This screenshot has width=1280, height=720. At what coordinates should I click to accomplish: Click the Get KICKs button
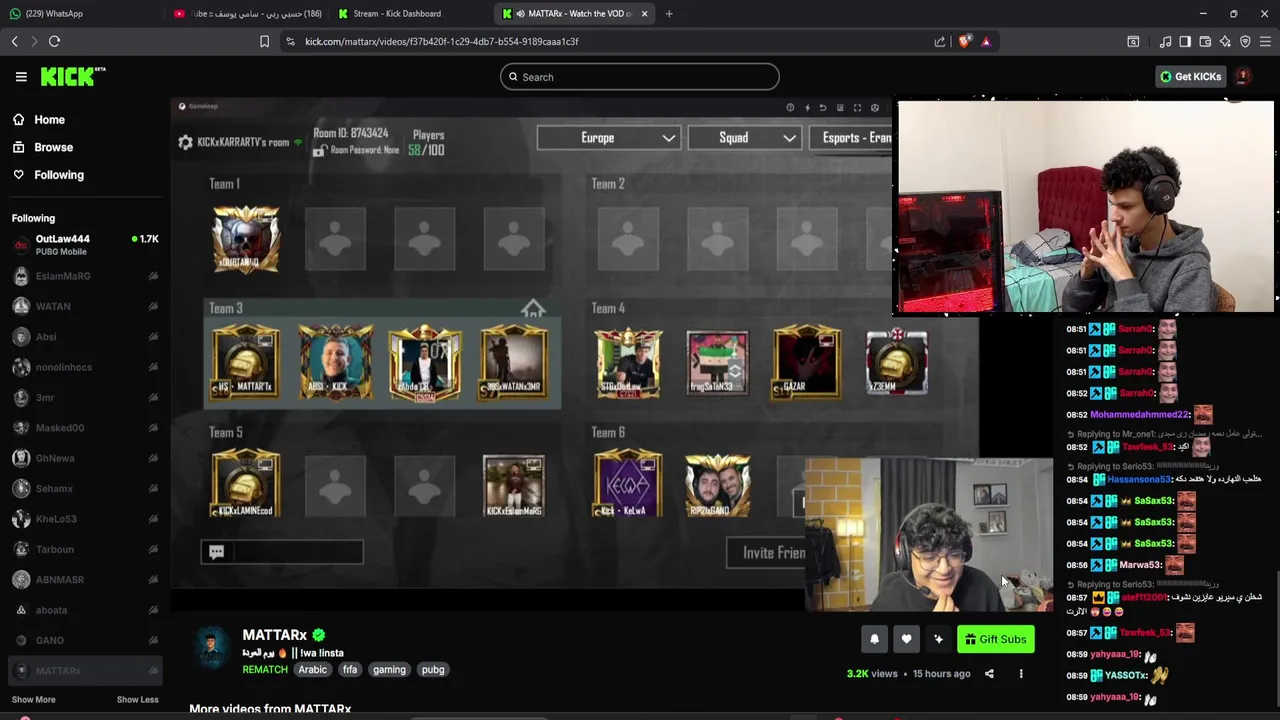tap(1190, 76)
